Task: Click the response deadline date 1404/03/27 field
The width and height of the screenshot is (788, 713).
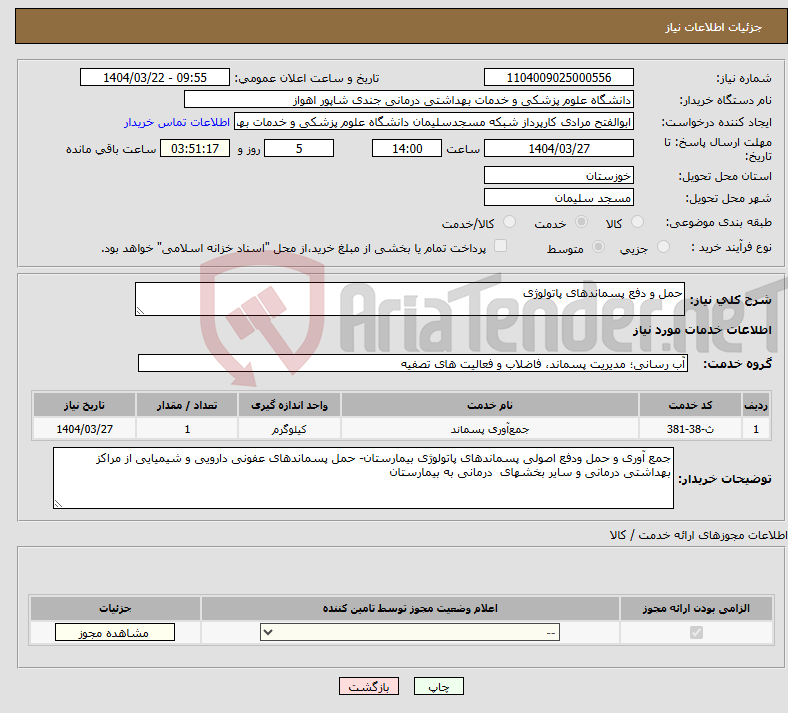Action: [558, 148]
